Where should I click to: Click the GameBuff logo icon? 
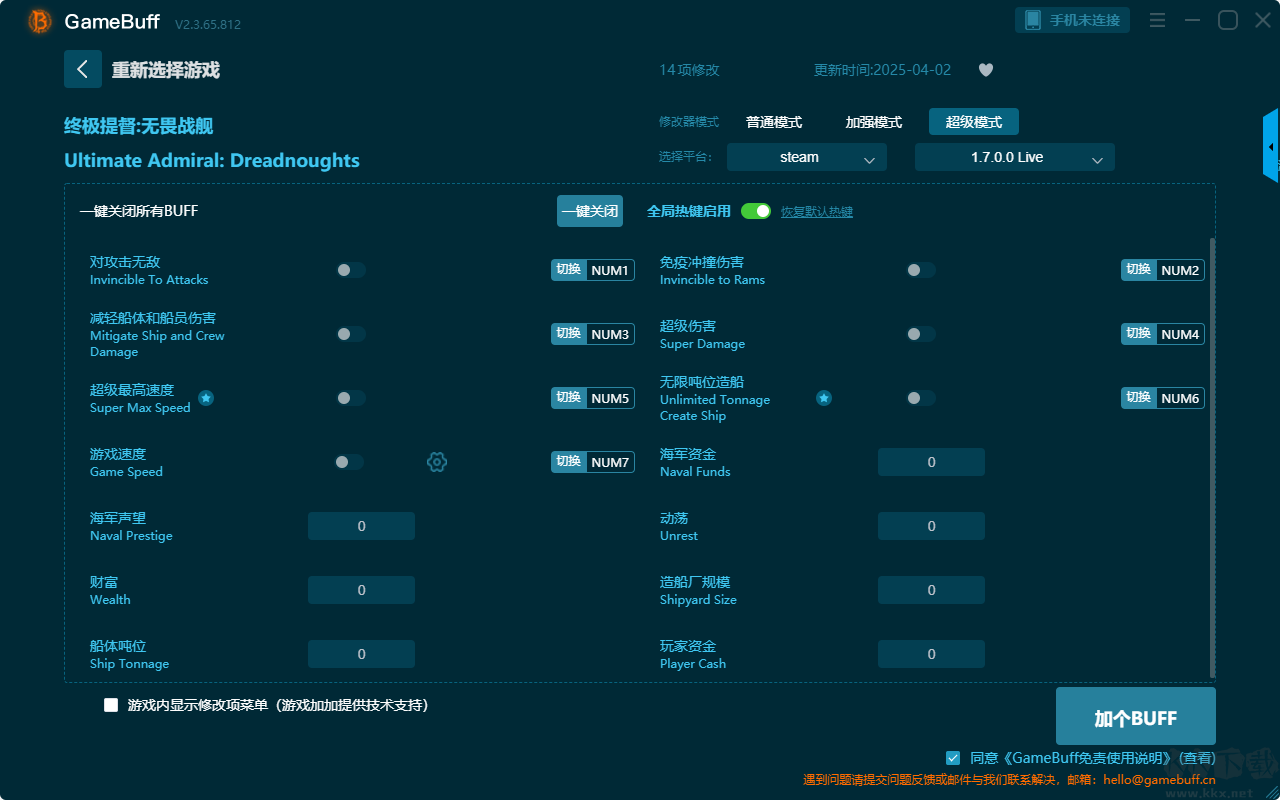[40, 21]
